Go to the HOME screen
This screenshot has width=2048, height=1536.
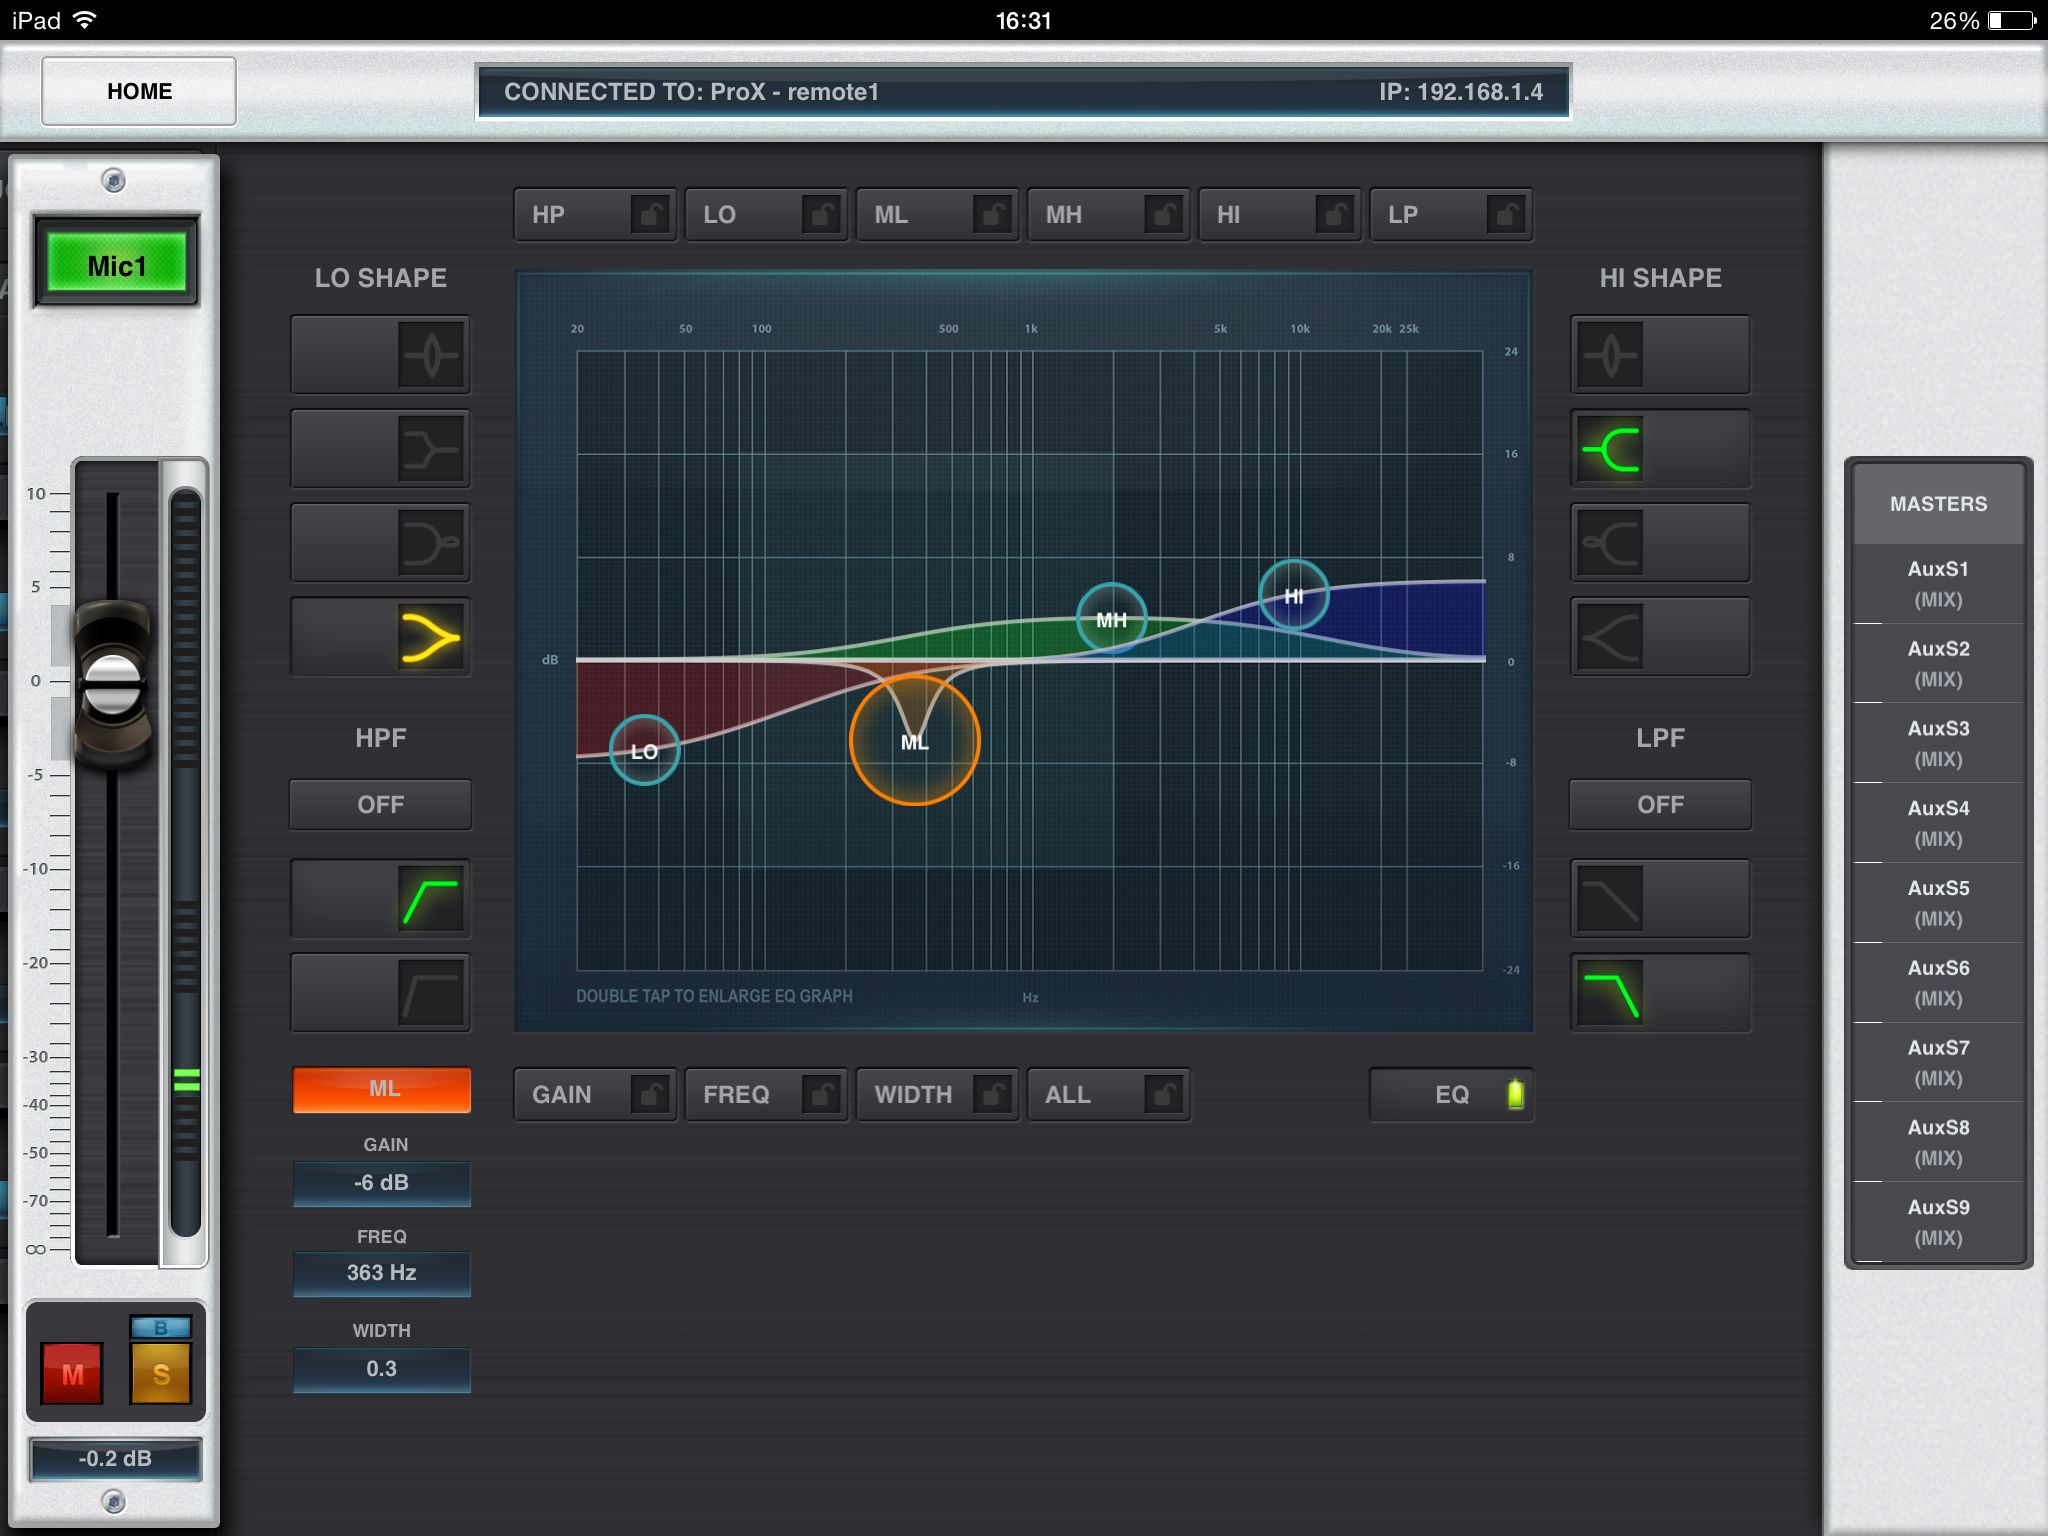coord(139,91)
